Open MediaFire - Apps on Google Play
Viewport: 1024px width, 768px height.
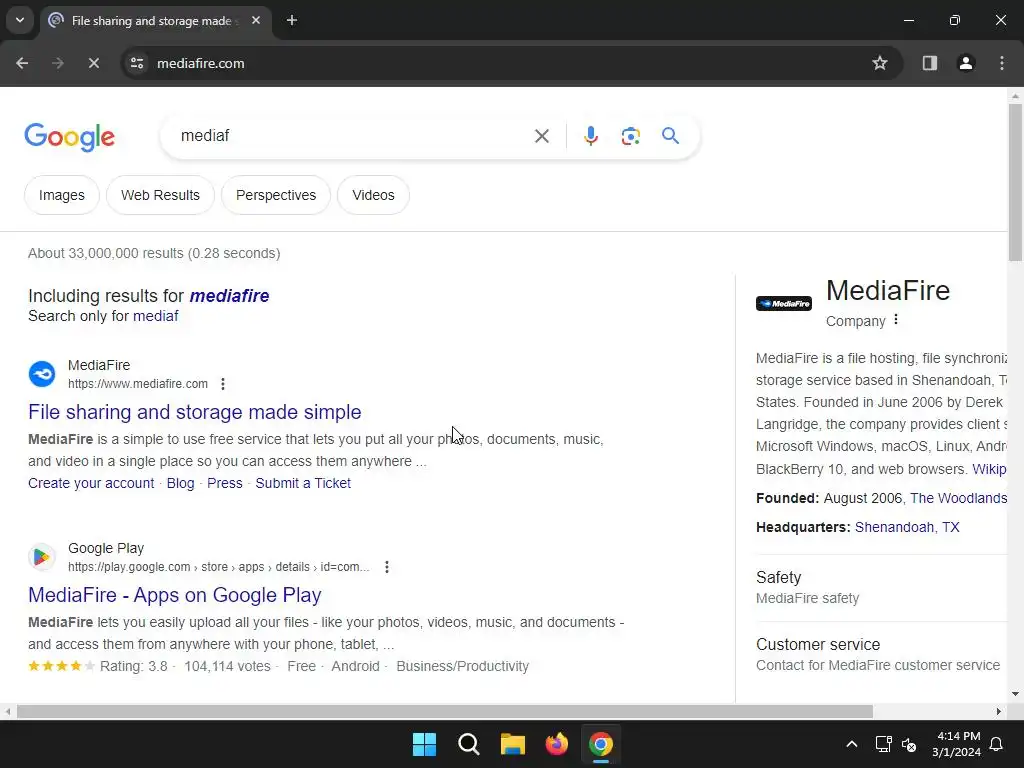174,595
